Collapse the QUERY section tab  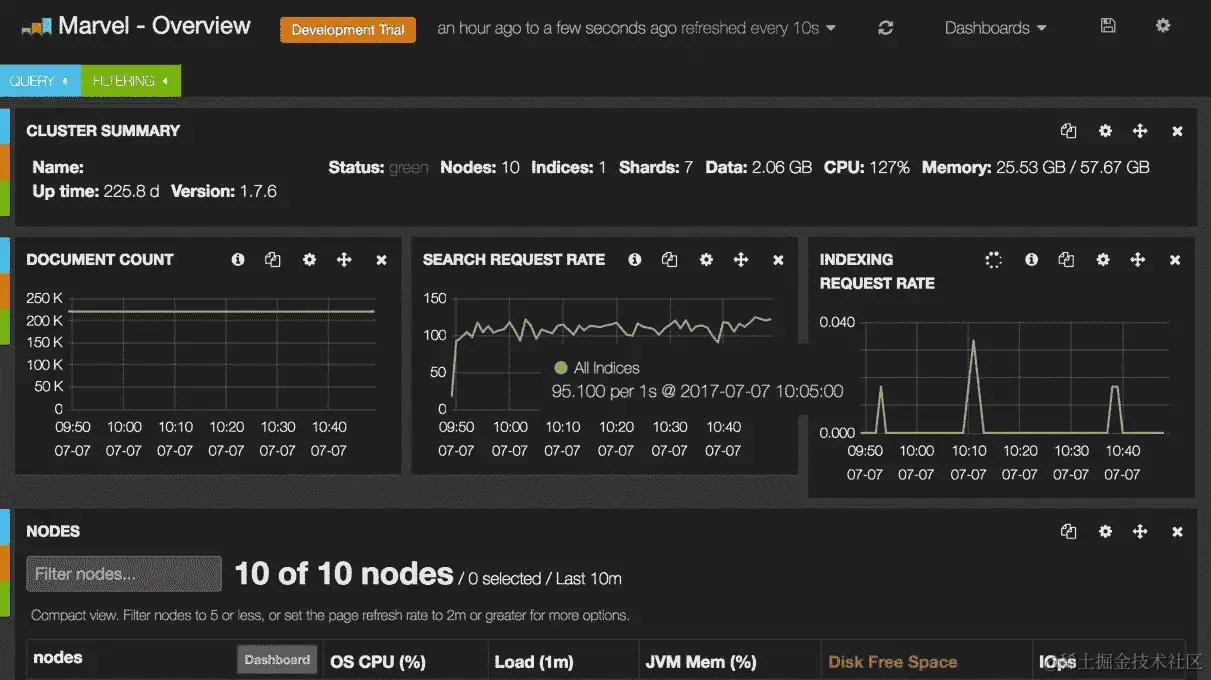39,80
